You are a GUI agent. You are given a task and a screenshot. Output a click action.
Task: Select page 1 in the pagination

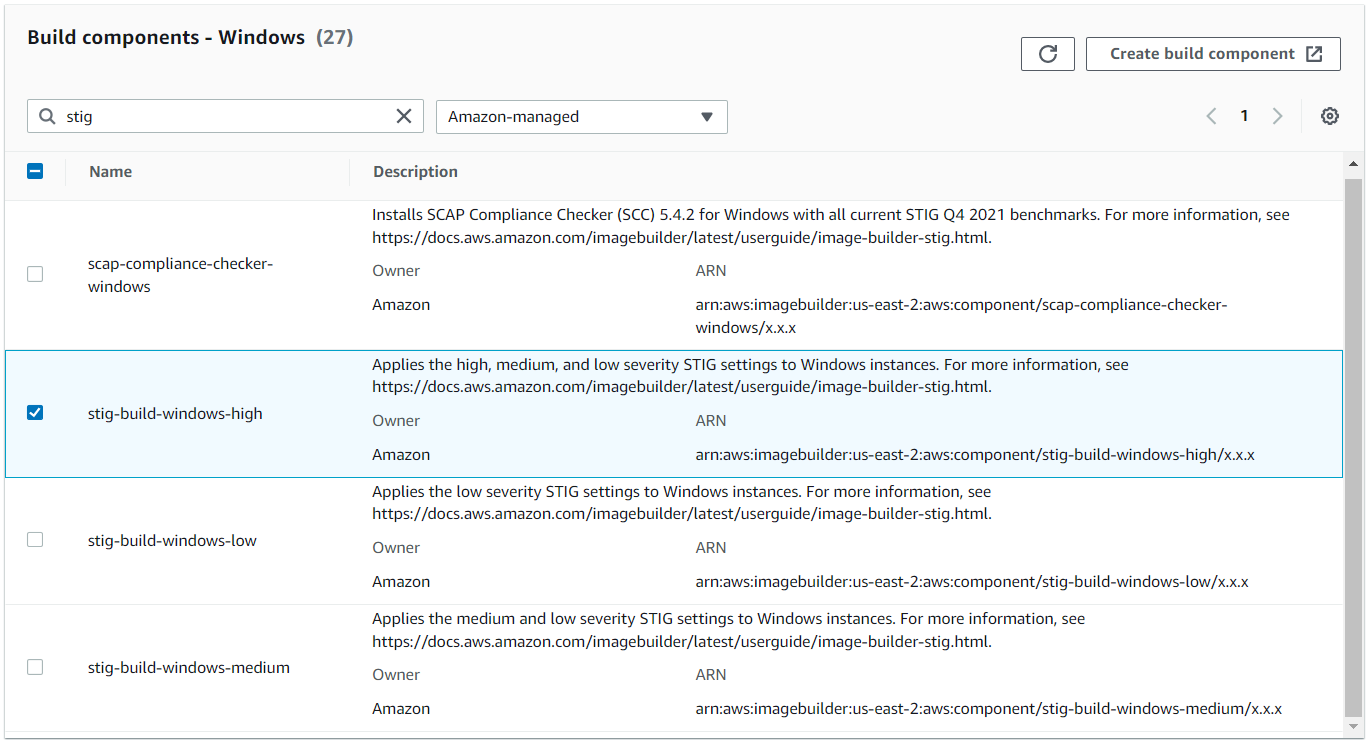click(1244, 116)
